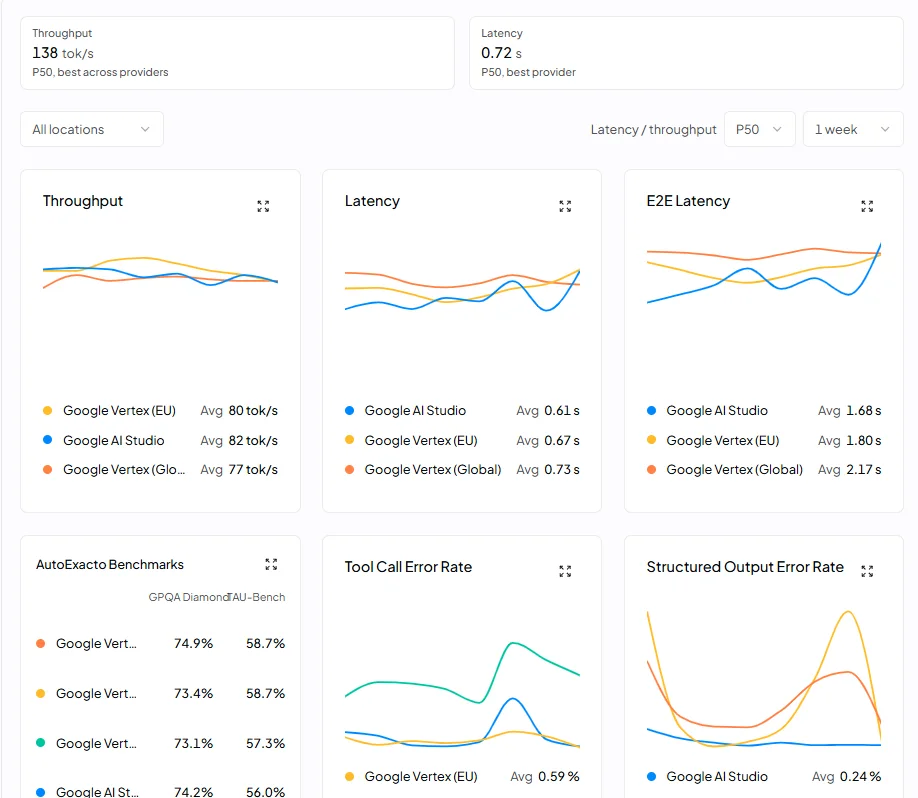
Task: Click the green Google Vert... benchmark row
Action: (160, 744)
